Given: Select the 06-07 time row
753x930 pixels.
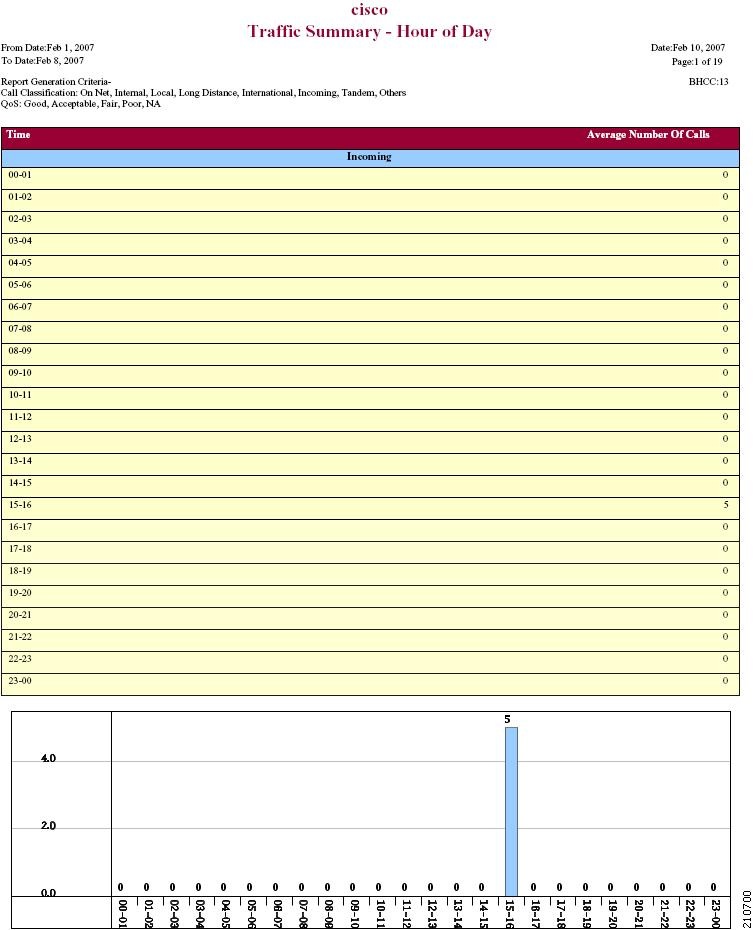Looking at the screenshot, I should 370,310.
